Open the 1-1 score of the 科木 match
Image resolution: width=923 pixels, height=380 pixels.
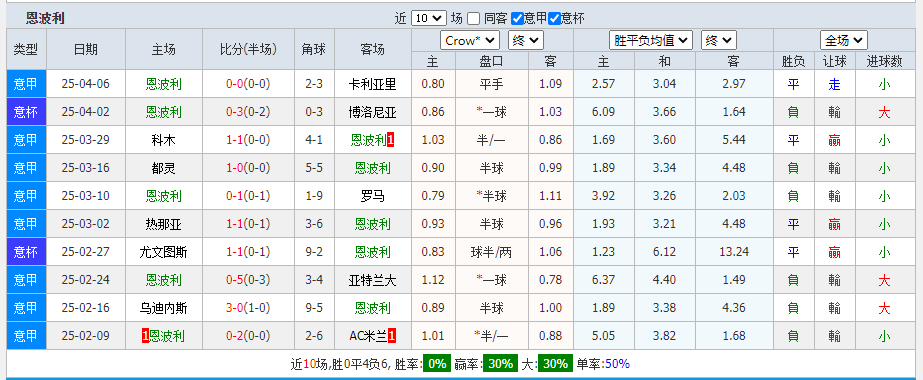235,140
